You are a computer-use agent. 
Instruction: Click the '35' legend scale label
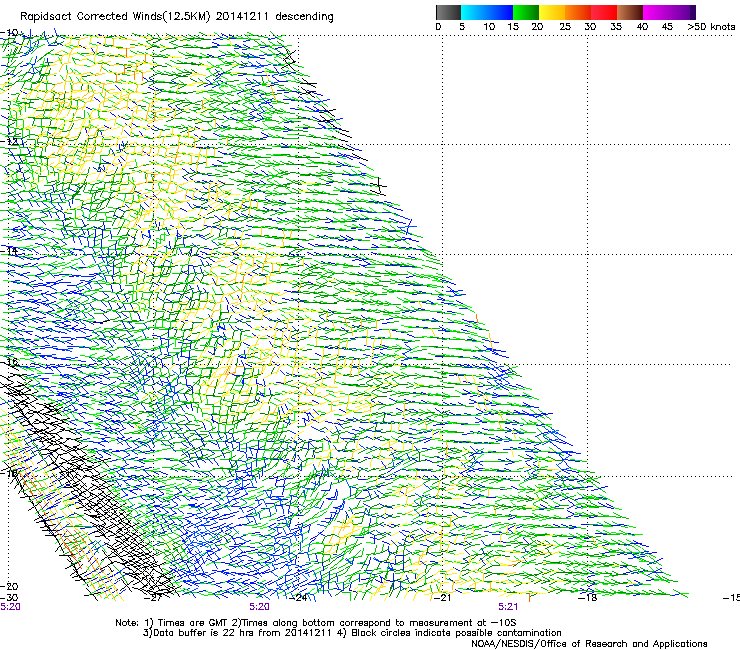pyautogui.click(x=616, y=27)
